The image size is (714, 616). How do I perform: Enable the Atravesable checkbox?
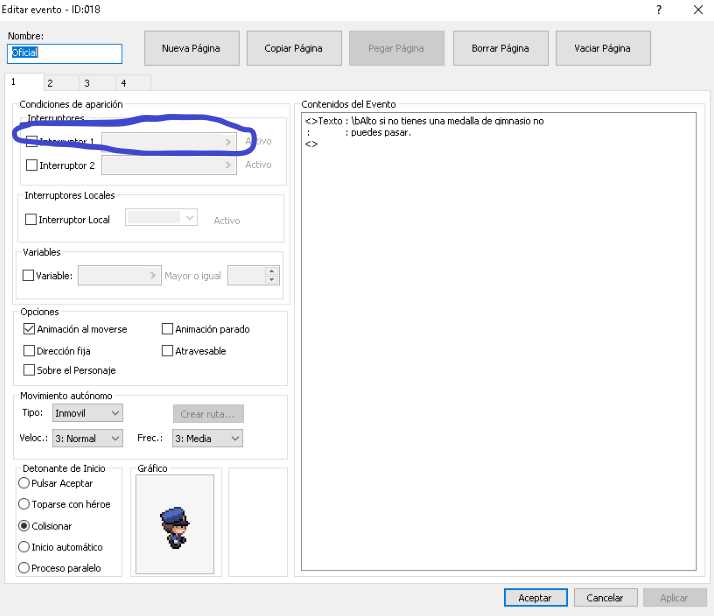coord(167,351)
